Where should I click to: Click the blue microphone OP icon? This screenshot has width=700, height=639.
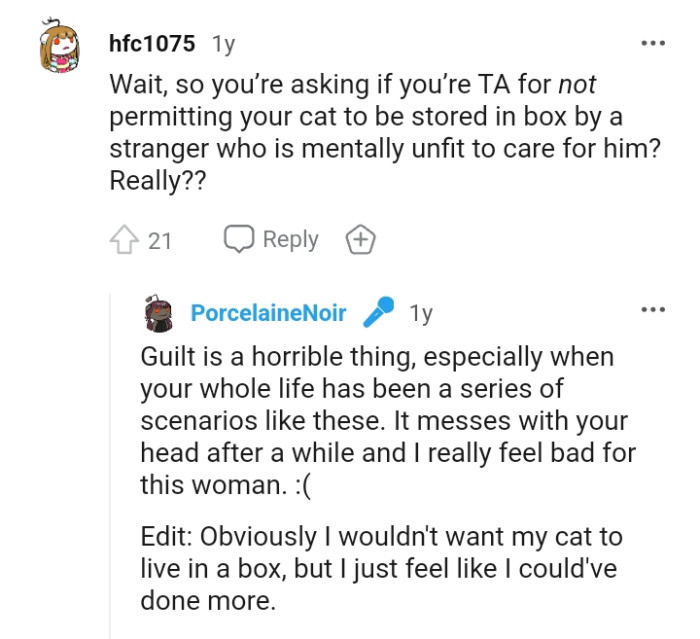click(378, 312)
